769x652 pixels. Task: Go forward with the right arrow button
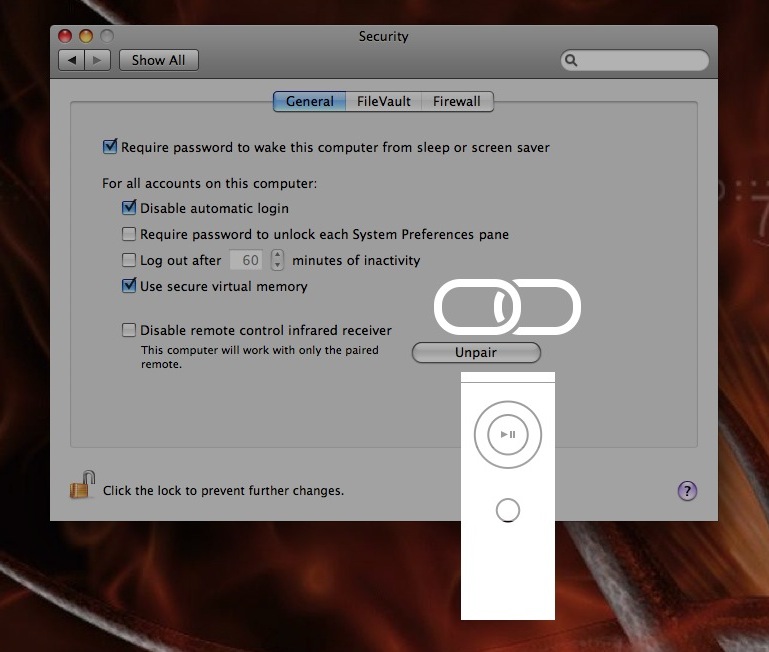97,60
